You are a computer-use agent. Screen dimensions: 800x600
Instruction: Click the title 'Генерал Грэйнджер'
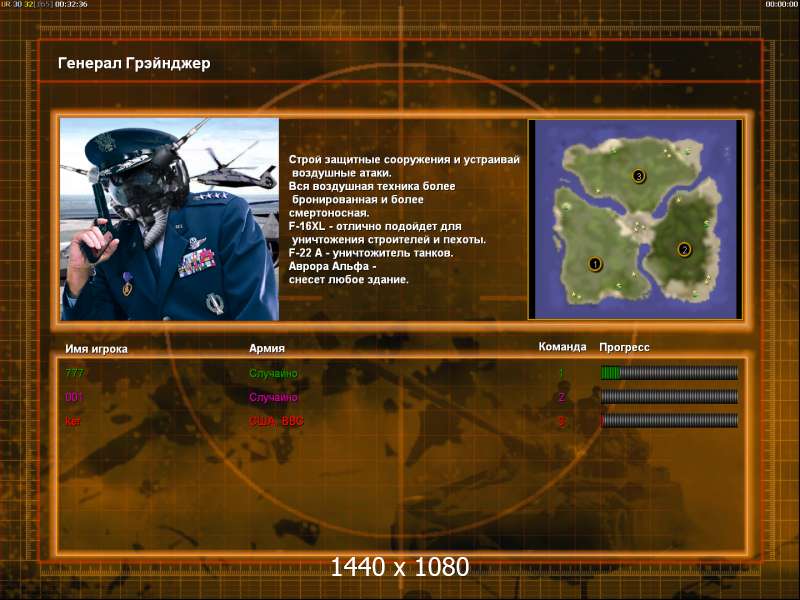point(134,63)
